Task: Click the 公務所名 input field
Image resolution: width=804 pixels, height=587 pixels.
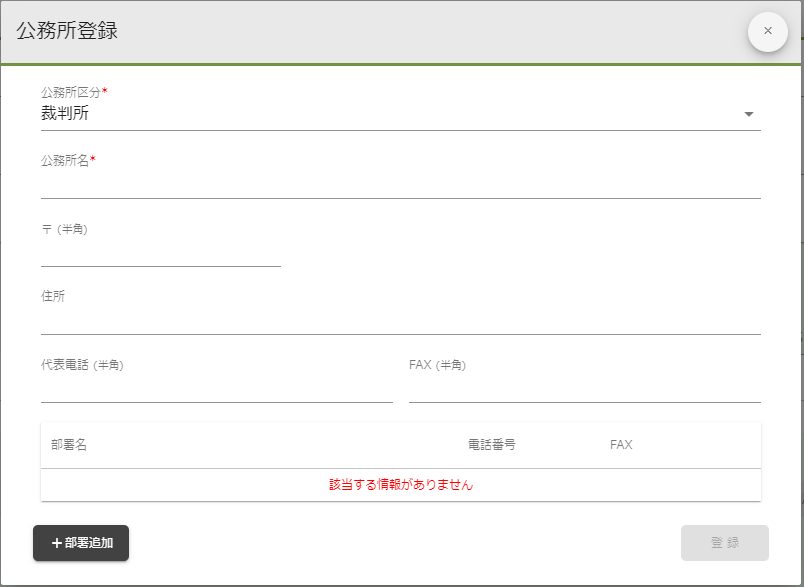Action: pyautogui.click(x=400, y=182)
